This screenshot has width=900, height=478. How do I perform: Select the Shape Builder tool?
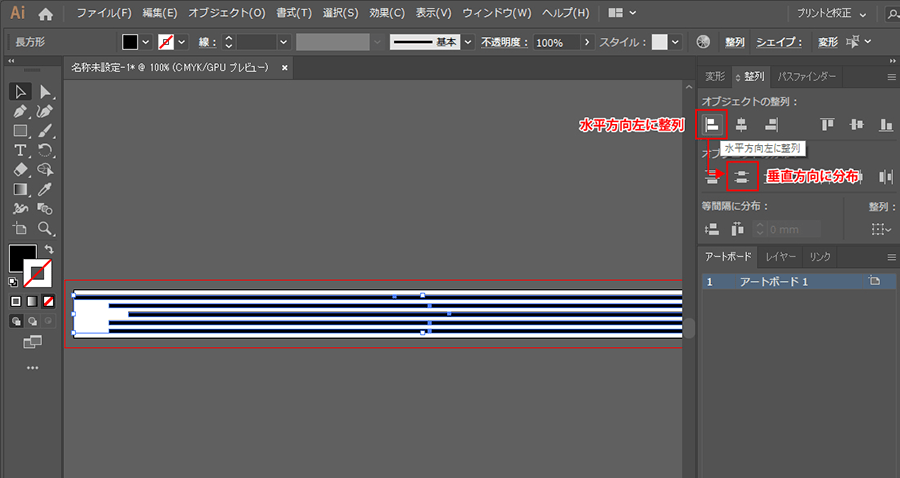click(x=45, y=170)
